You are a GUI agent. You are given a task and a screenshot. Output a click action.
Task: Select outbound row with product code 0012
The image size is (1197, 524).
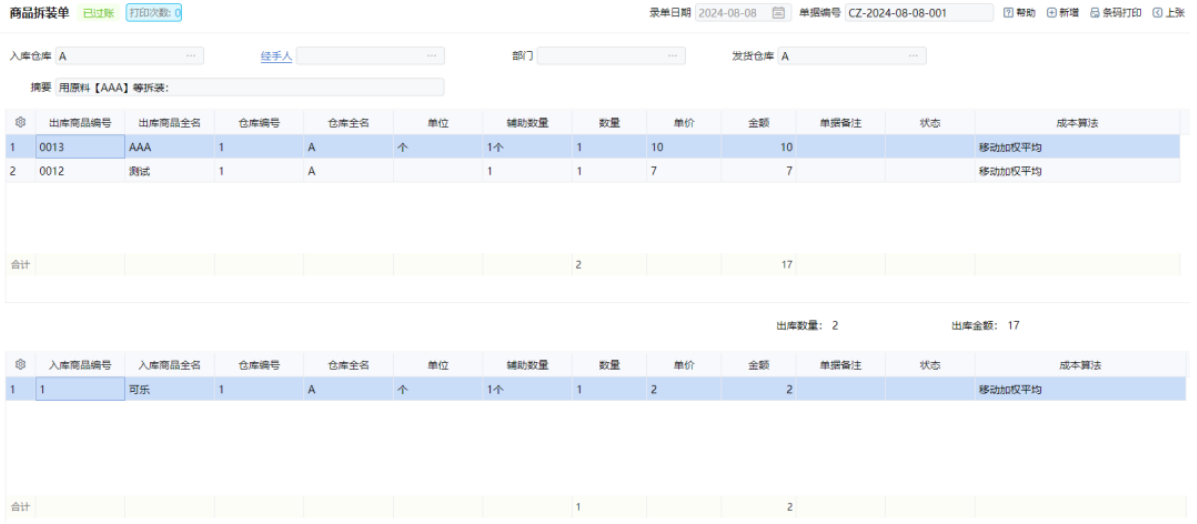click(80, 171)
